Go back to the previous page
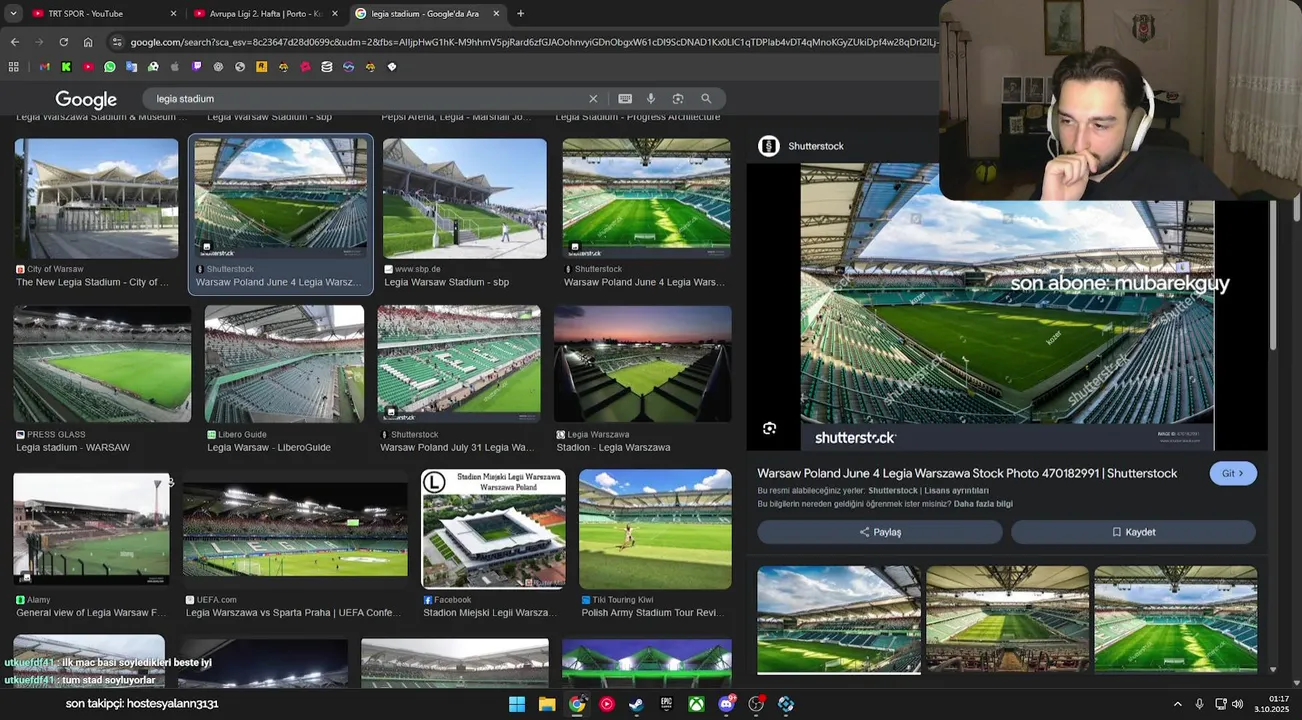This screenshot has width=1302, height=720. [x=14, y=42]
